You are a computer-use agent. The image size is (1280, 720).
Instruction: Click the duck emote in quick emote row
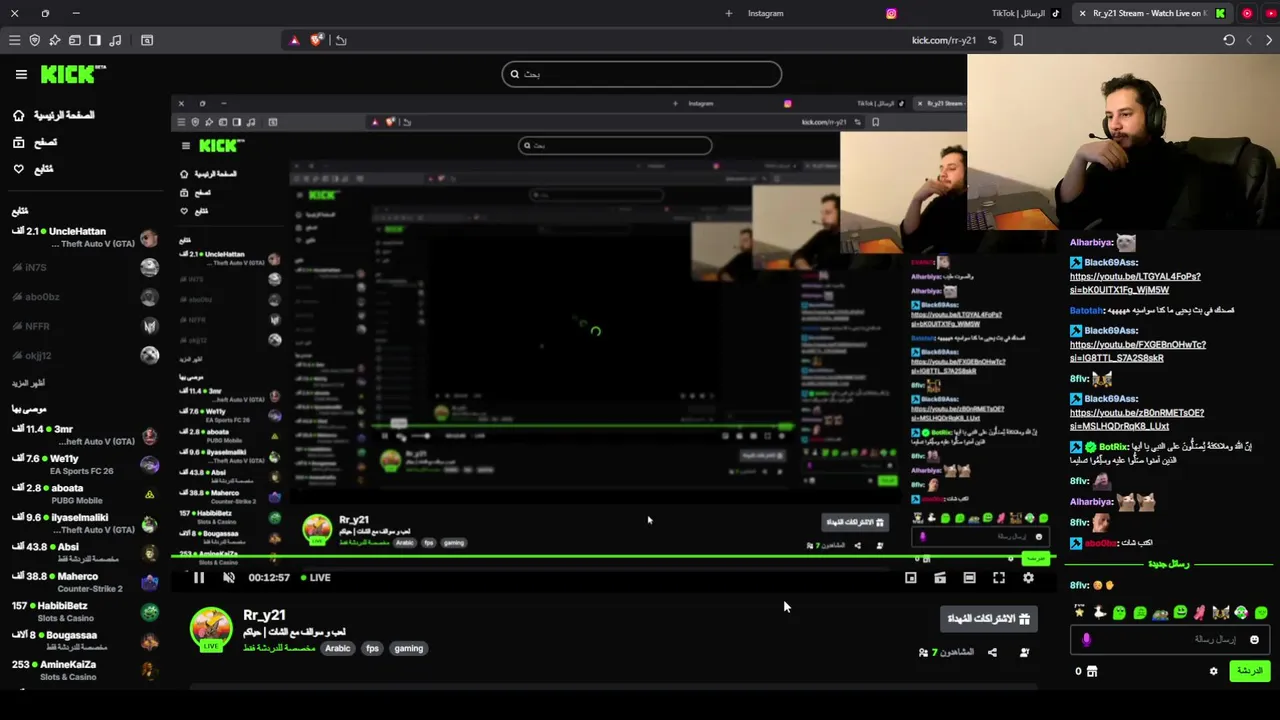coord(1099,612)
